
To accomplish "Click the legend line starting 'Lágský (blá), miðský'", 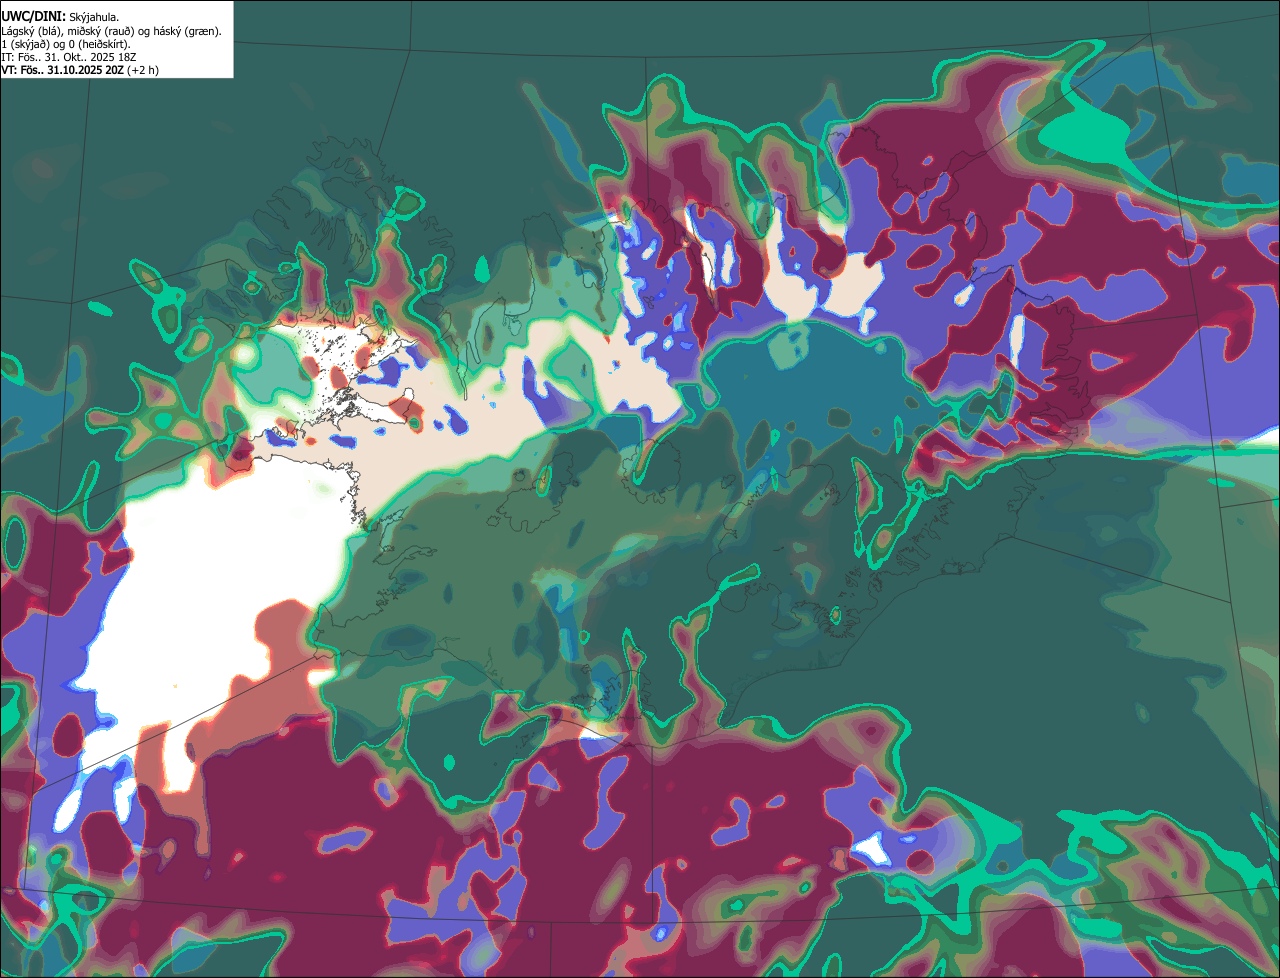I will 112,31.
